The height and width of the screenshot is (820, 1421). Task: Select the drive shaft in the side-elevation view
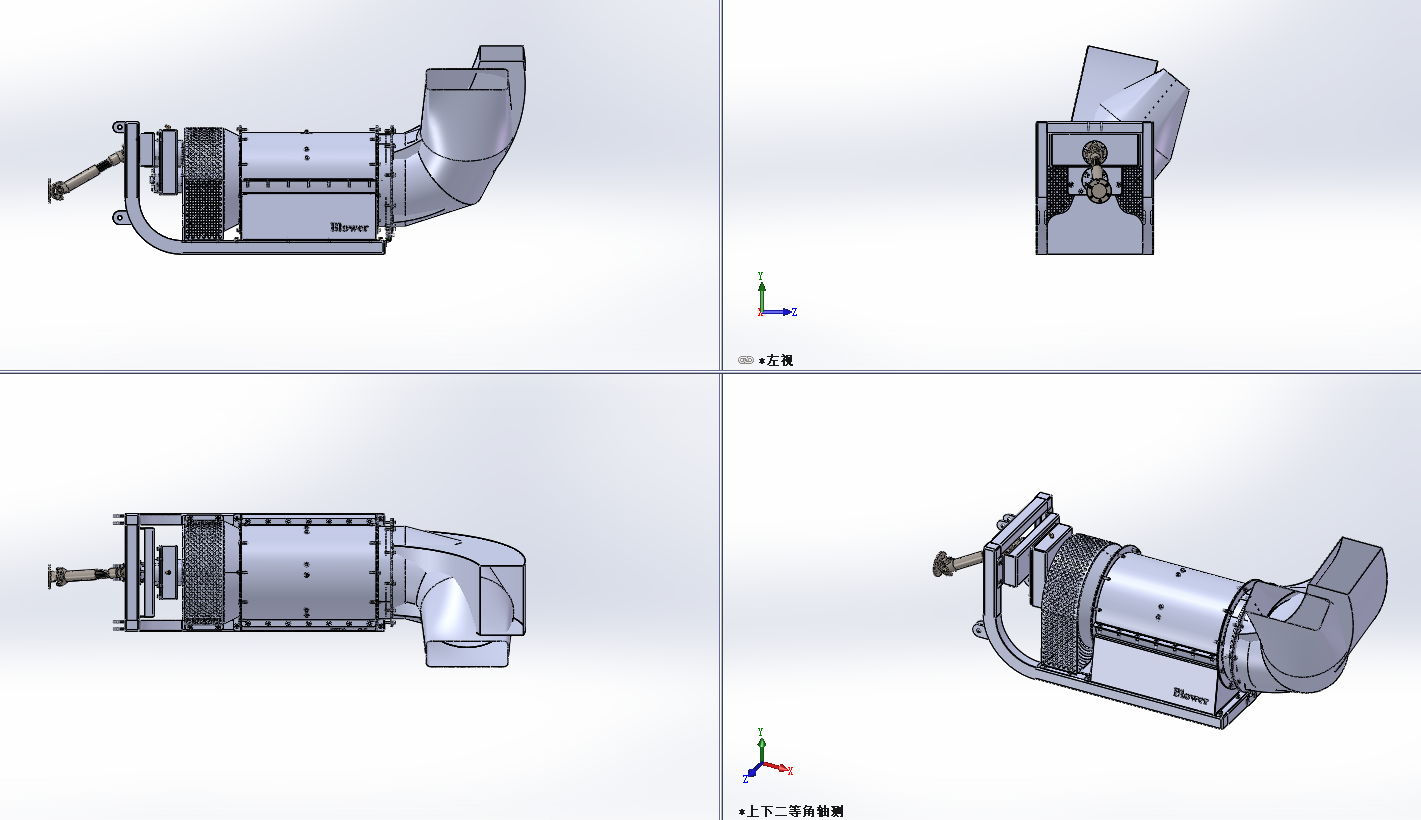coord(84,177)
